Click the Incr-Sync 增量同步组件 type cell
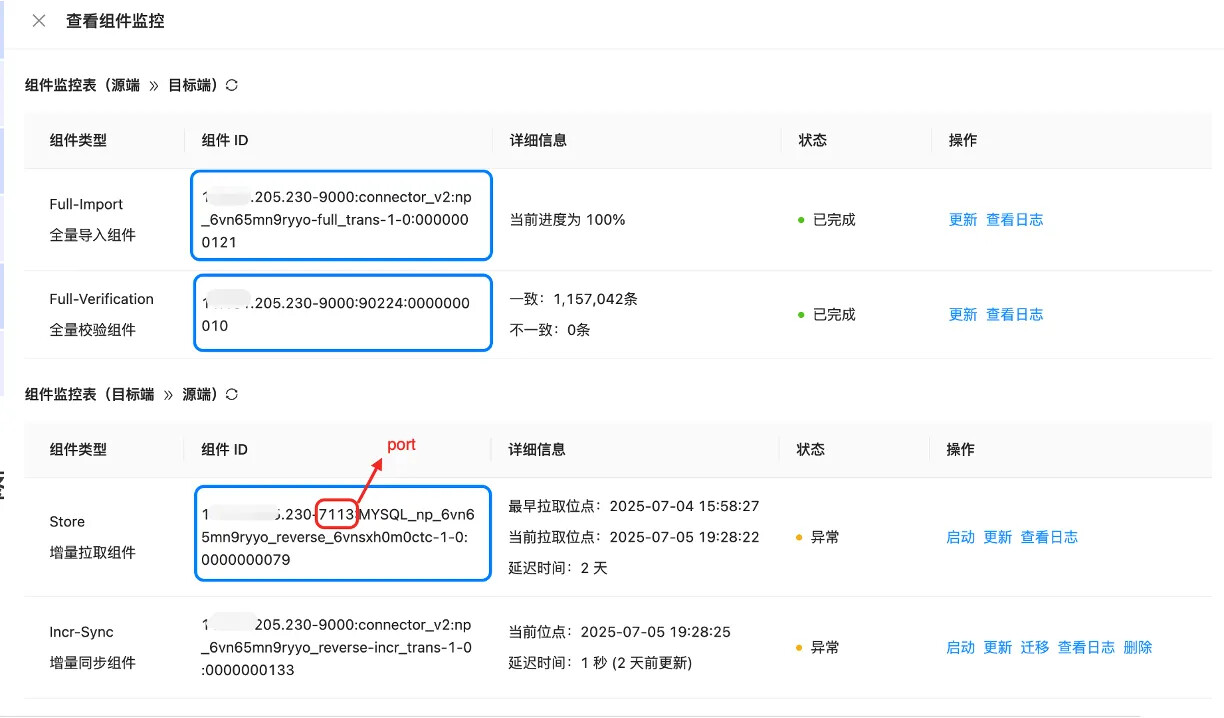The image size is (1224, 718). click(92, 647)
